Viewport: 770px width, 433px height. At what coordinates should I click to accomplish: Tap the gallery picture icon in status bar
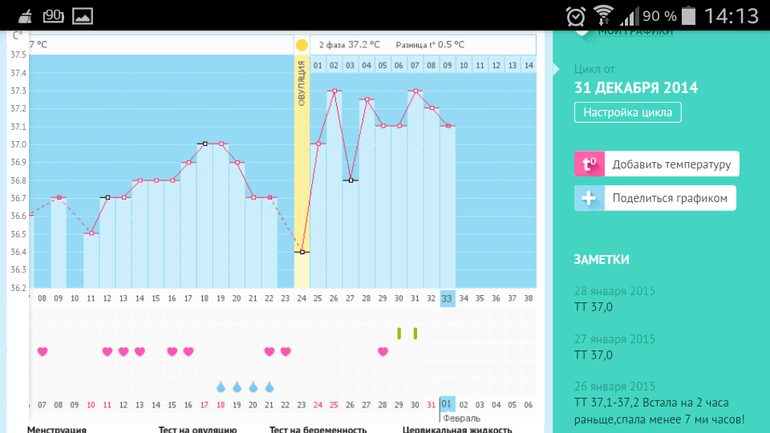pos(83,15)
